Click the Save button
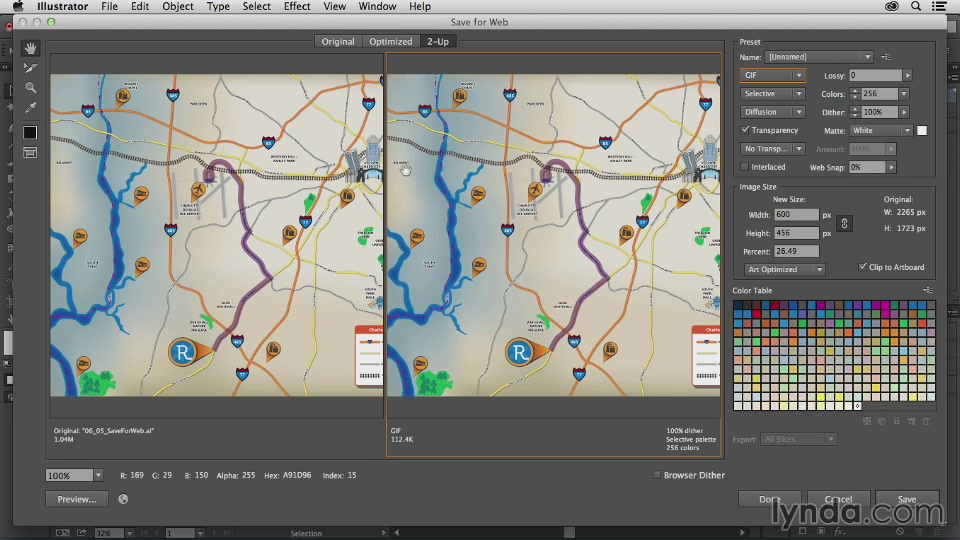This screenshot has height=540, width=960. [907, 499]
